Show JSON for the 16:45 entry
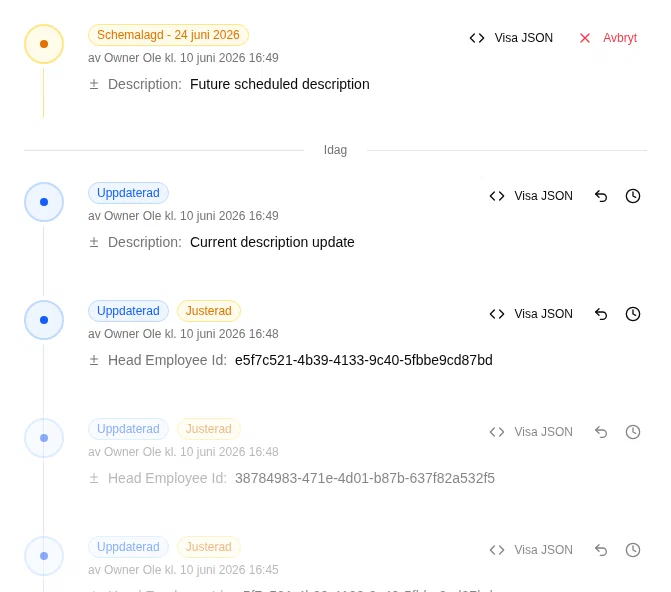671x592 pixels. 531,550
